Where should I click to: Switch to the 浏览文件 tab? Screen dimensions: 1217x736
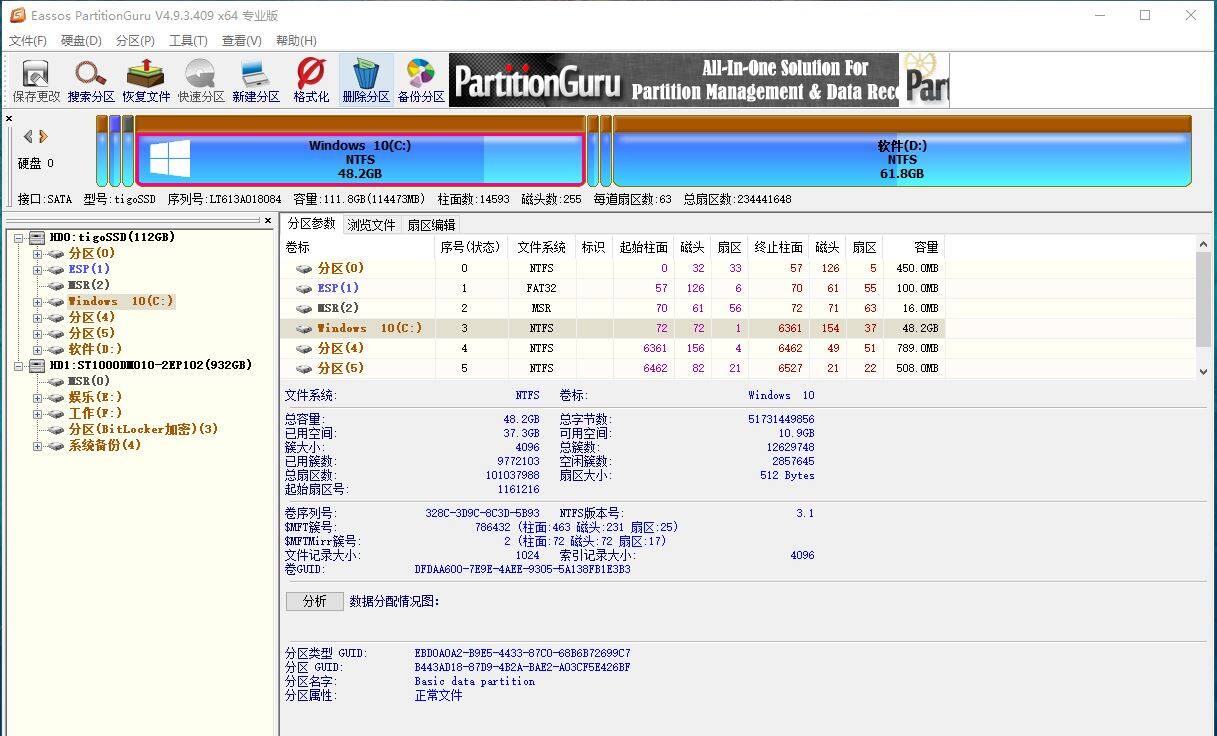click(371, 225)
